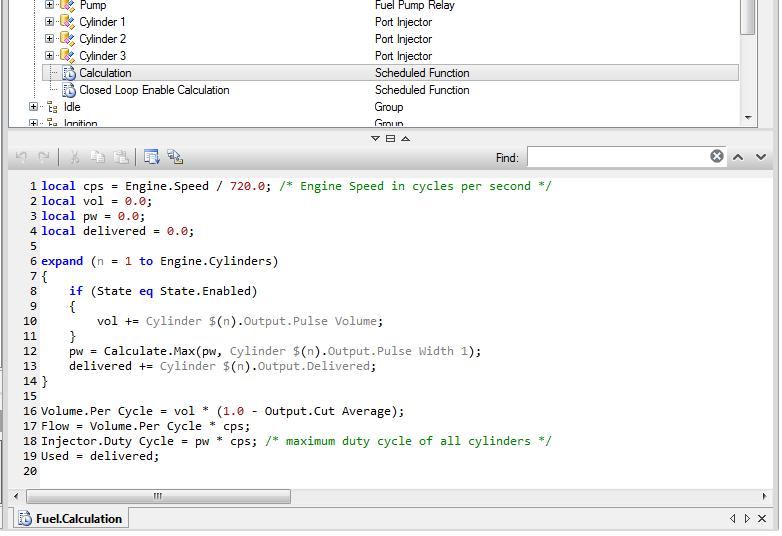Click the horizontal scrollbar thumb in code editor
Screen dimensions: 782x536
click(x=158, y=496)
